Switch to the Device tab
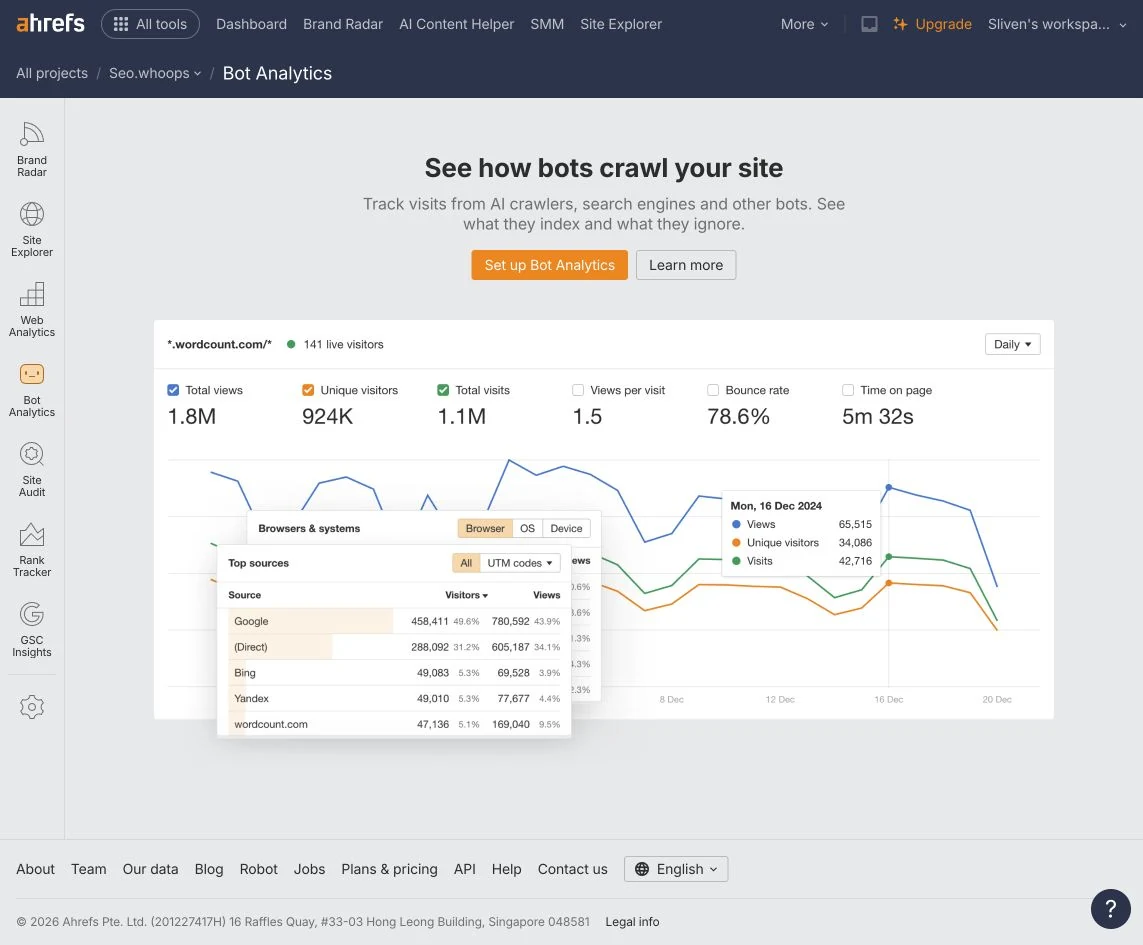This screenshot has width=1143, height=945. [566, 529]
